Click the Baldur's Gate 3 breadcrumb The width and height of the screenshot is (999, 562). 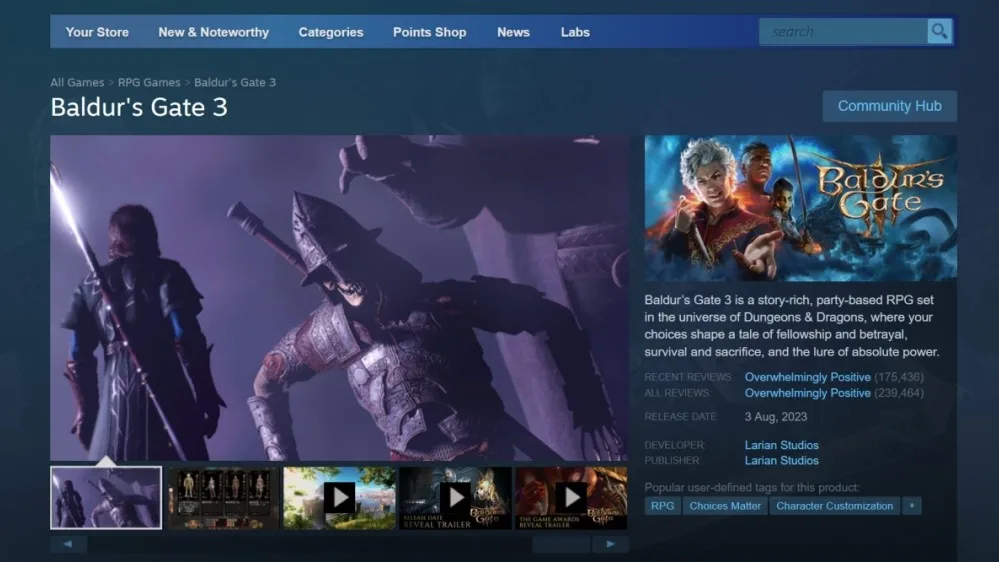click(x=235, y=82)
